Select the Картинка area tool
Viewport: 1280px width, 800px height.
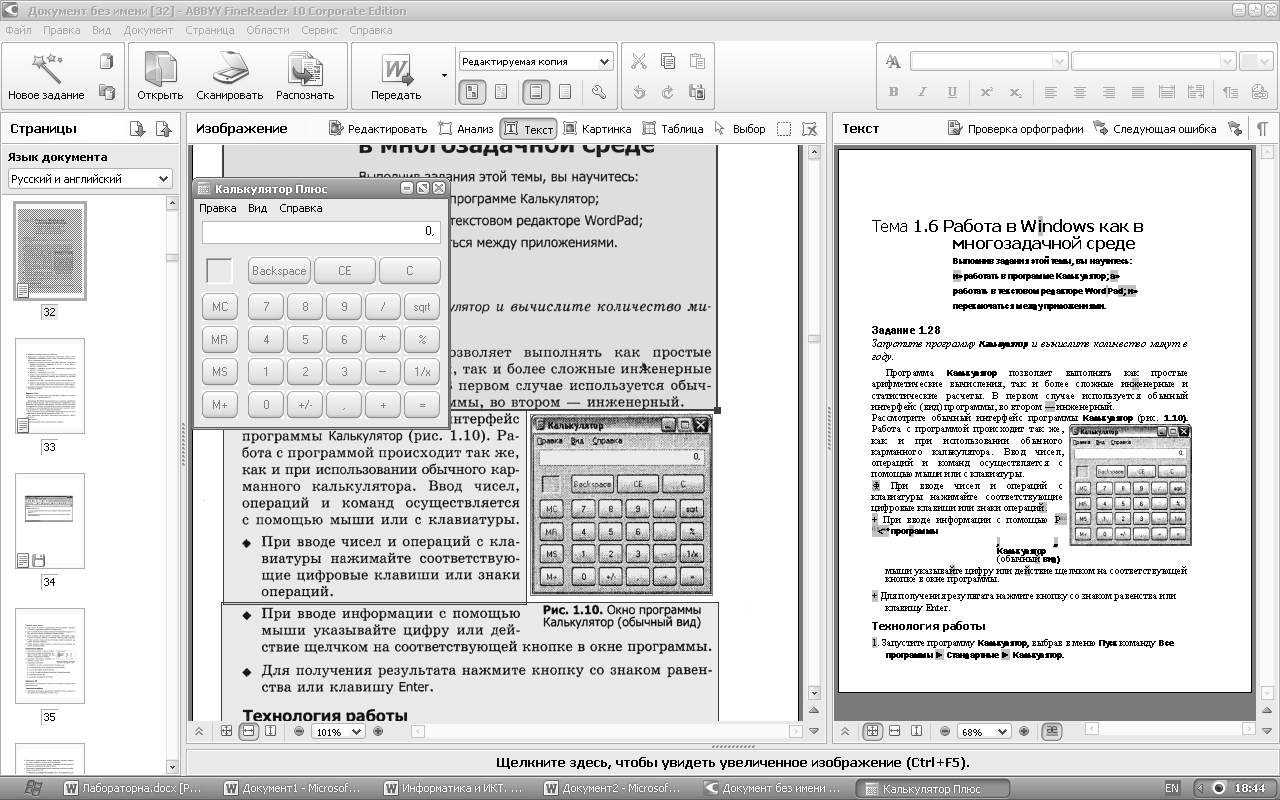click(x=597, y=129)
